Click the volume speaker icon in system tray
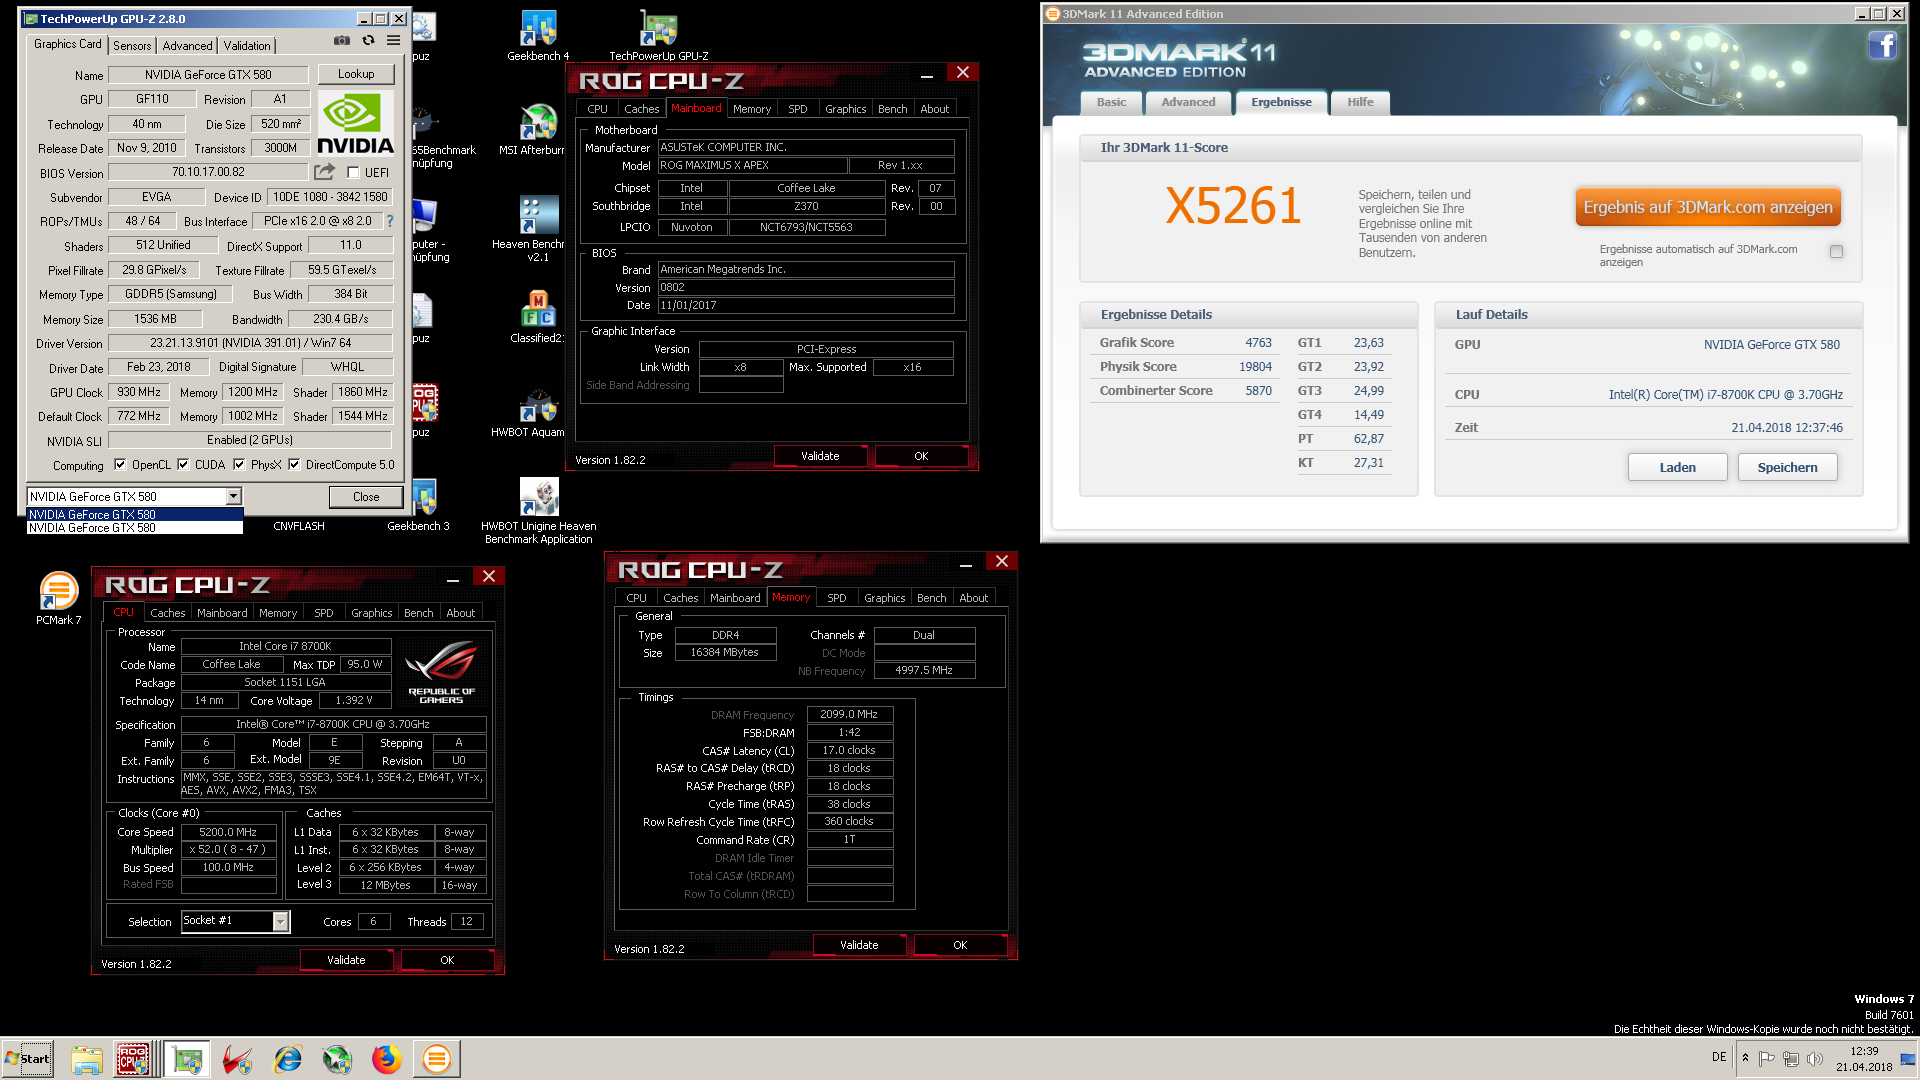This screenshot has width=1920, height=1080. 1815,1059
